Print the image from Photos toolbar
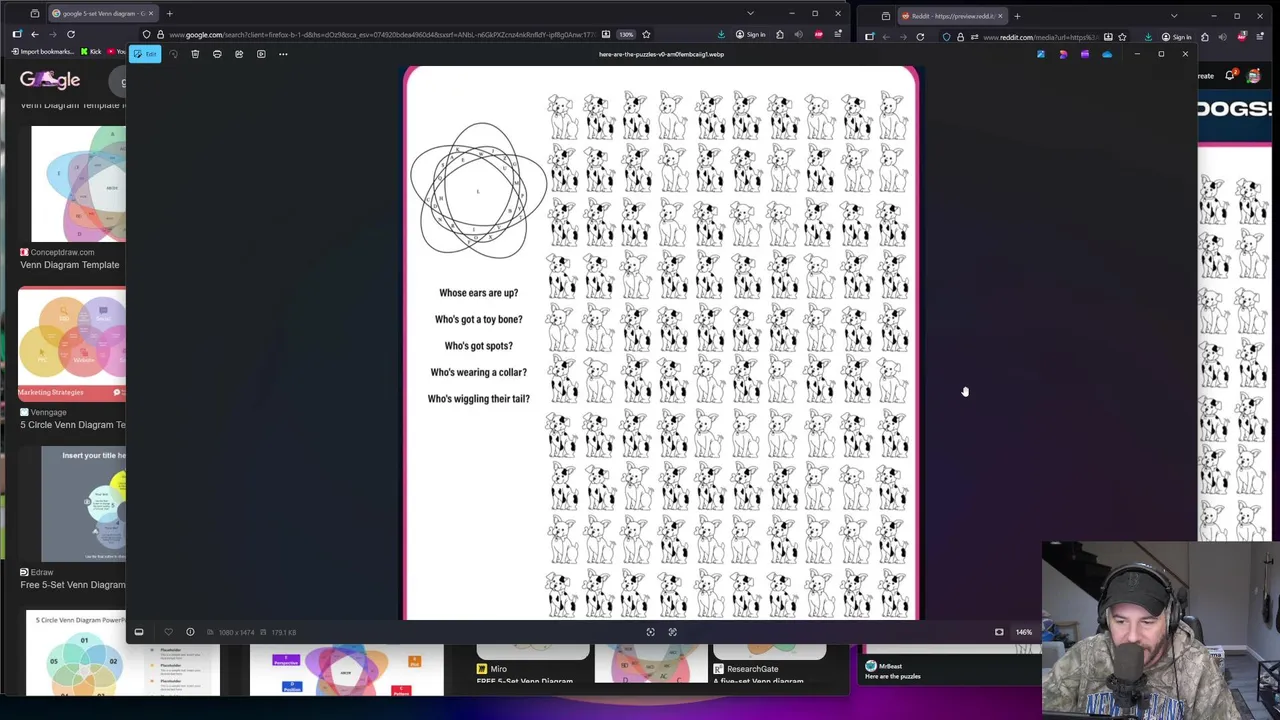Image resolution: width=1280 pixels, height=720 pixels. (x=217, y=54)
